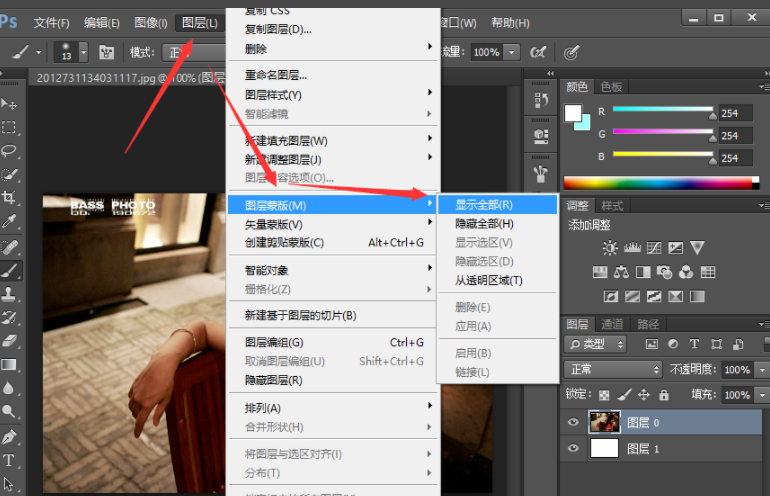Add a Channel Mixer adjustment
Viewport: 770px width, 496px height.
coord(686,272)
